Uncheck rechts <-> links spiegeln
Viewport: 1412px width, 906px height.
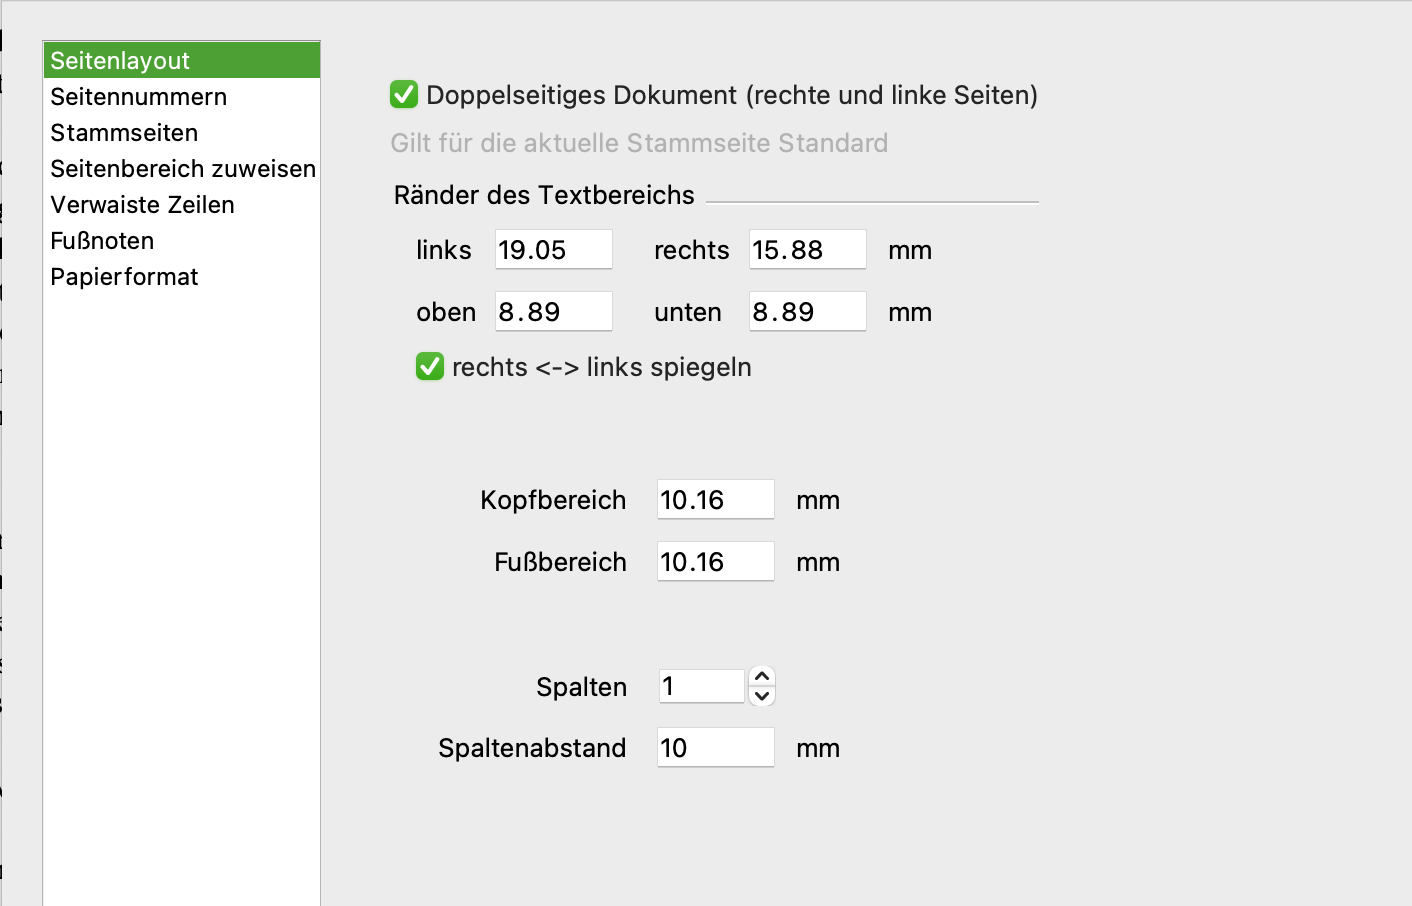[x=430, y=367]
